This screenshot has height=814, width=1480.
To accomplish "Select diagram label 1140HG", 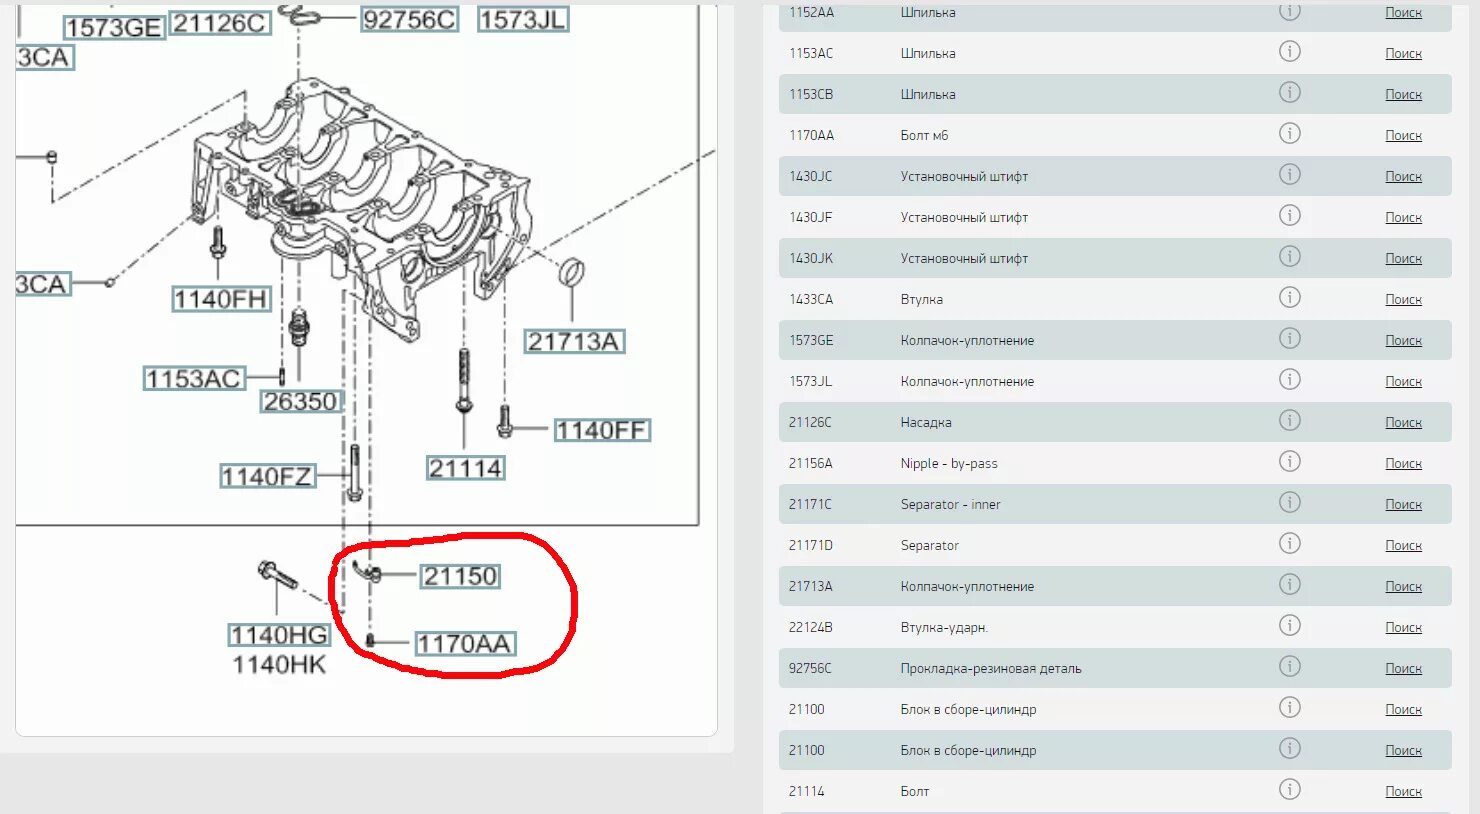I will [279, 635].
